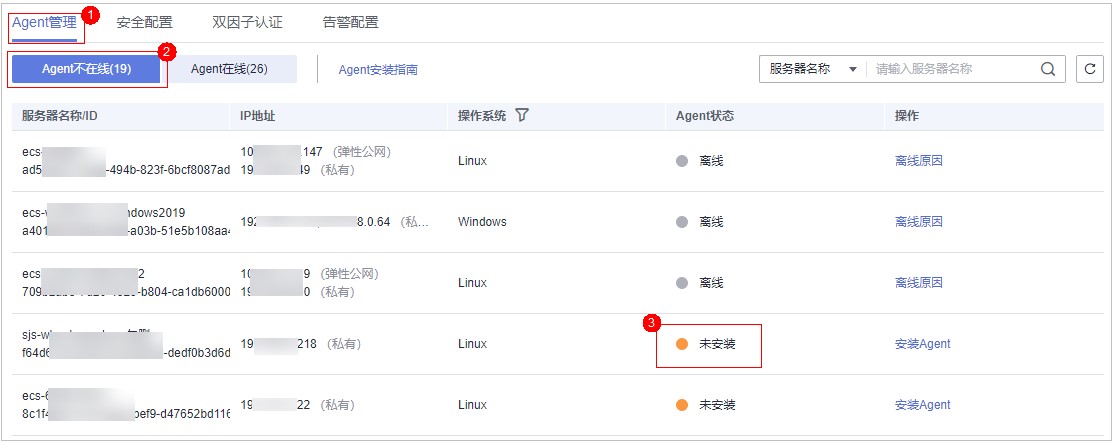Click 安装Agent in the last row
This screenshot has height=443, width=1113.
[x=922, y=405]
